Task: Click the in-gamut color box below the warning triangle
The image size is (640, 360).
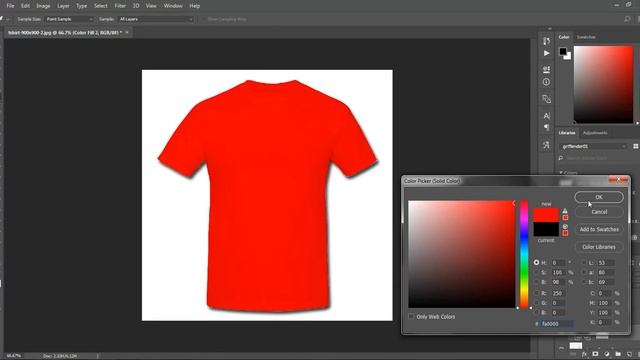Action: click(x=565, y=218)
